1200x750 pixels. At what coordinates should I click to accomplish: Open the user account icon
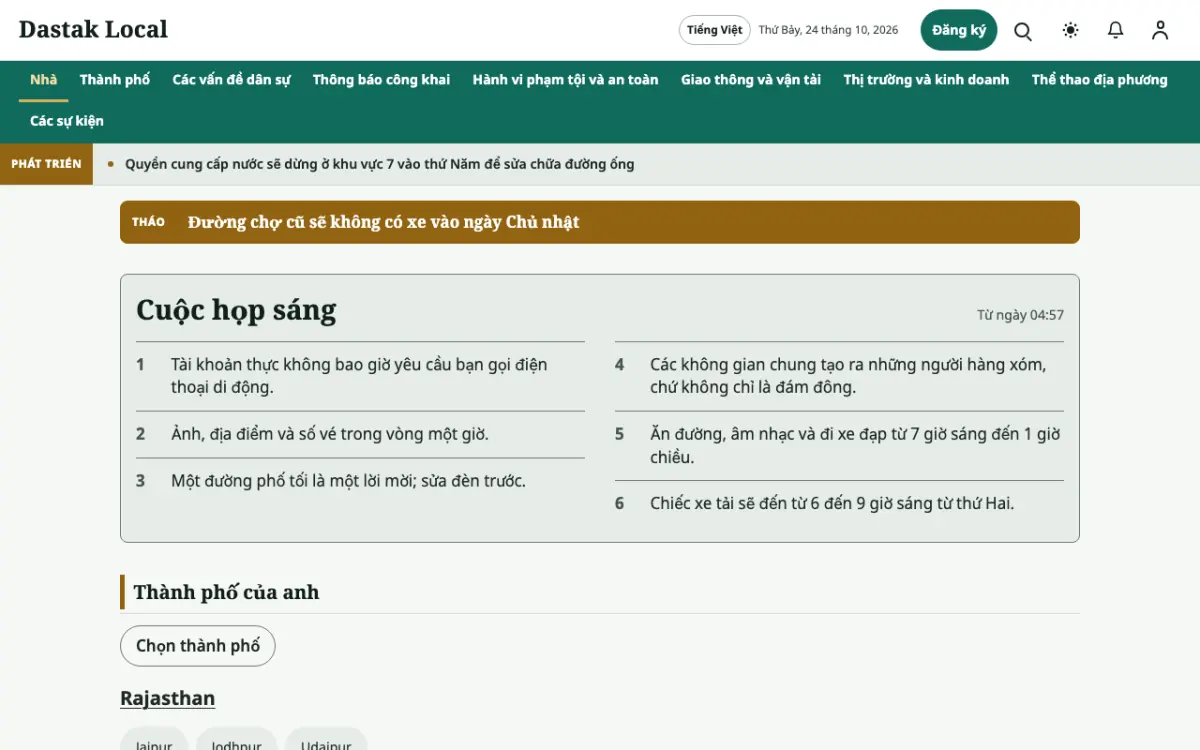[1160, 30]
